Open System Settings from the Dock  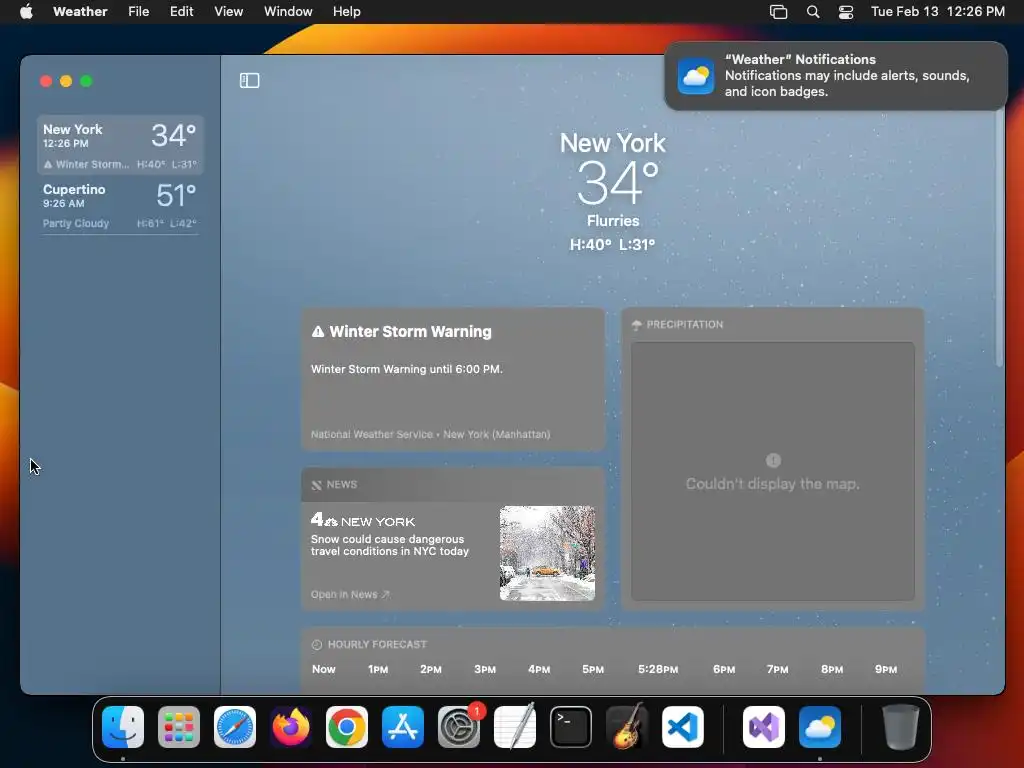[x=459, y=727]
